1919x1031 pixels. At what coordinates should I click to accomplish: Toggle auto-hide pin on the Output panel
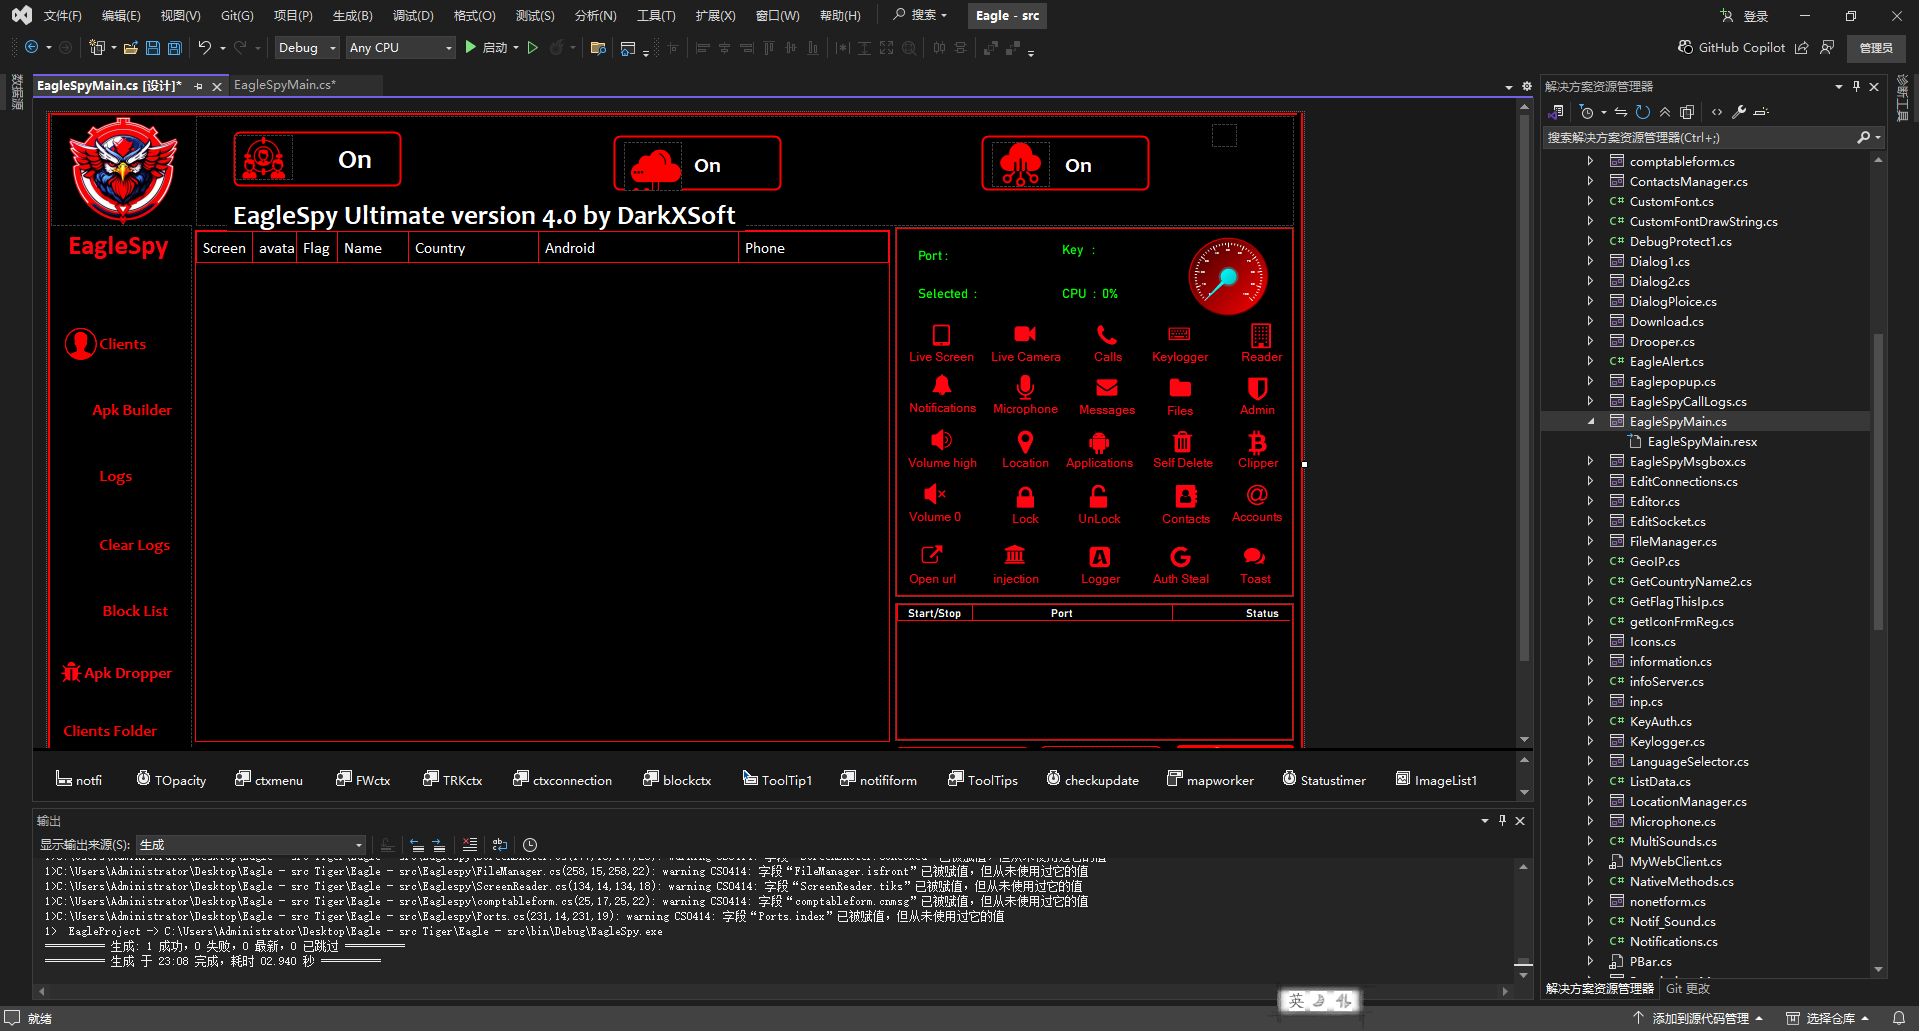[x=1502, y=821]
